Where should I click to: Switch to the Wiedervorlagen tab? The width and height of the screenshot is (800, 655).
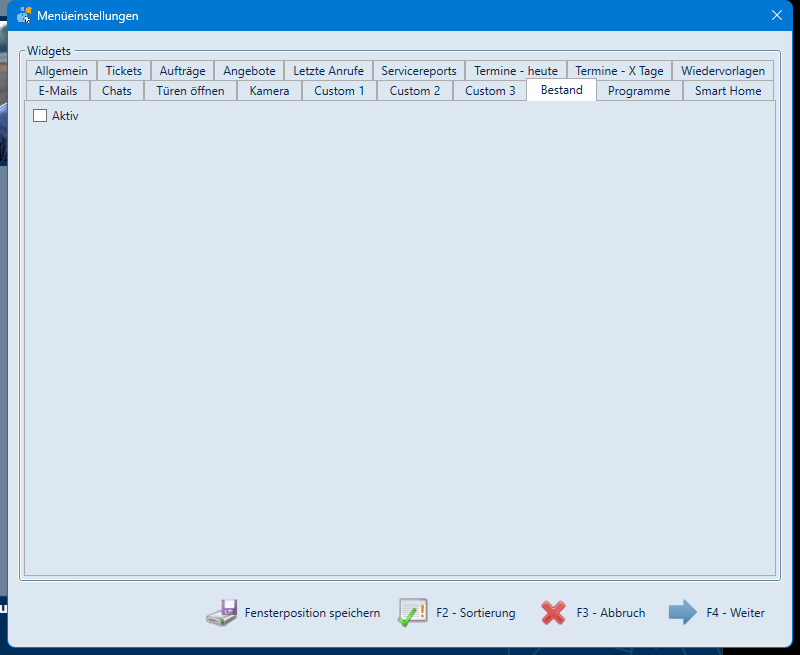(x=722, y=70)
